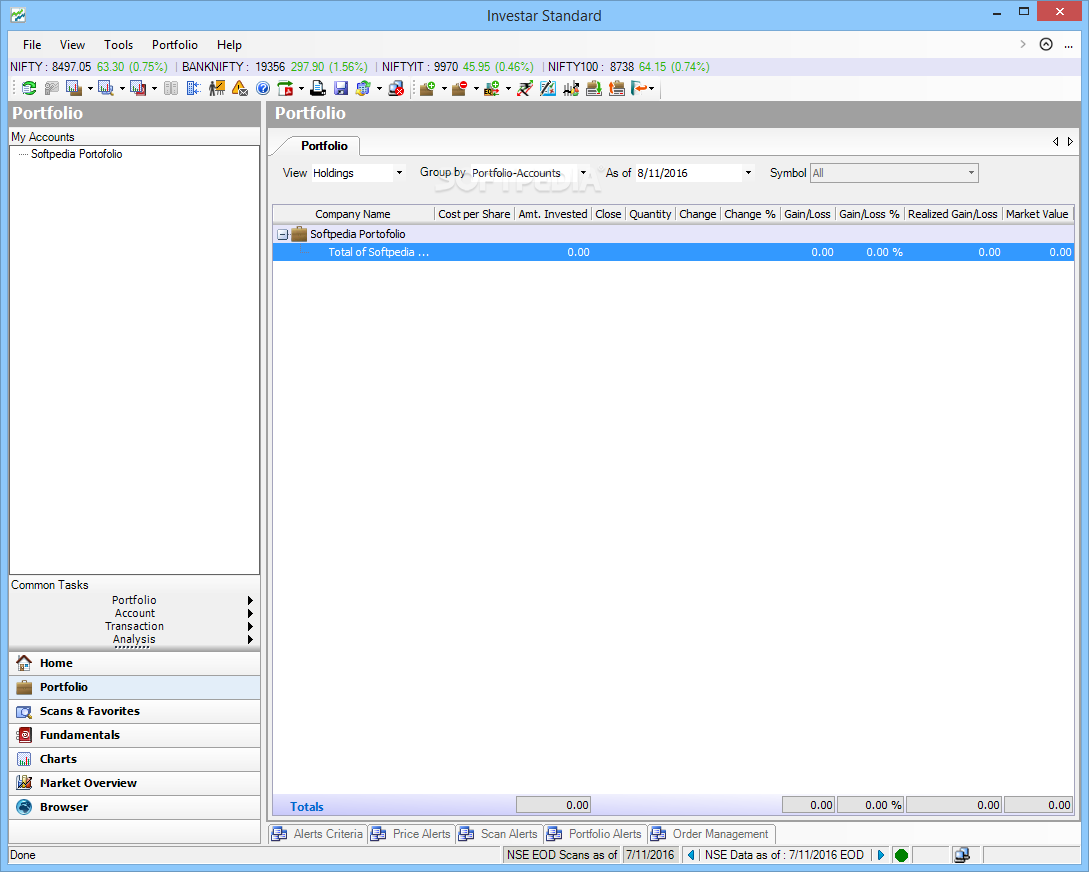
Task: Switch to Portfolio Alerts bottom tab
Action: pos(595,834)
